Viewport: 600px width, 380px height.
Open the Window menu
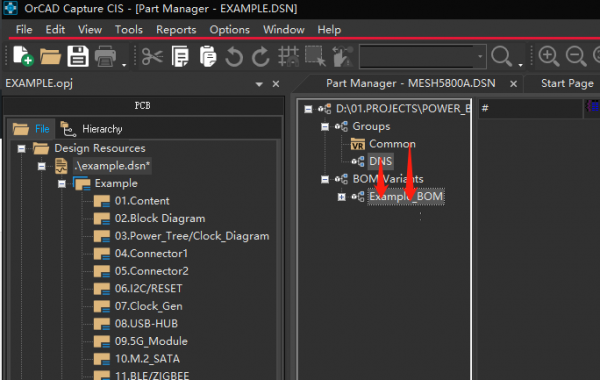coord(284,29)
